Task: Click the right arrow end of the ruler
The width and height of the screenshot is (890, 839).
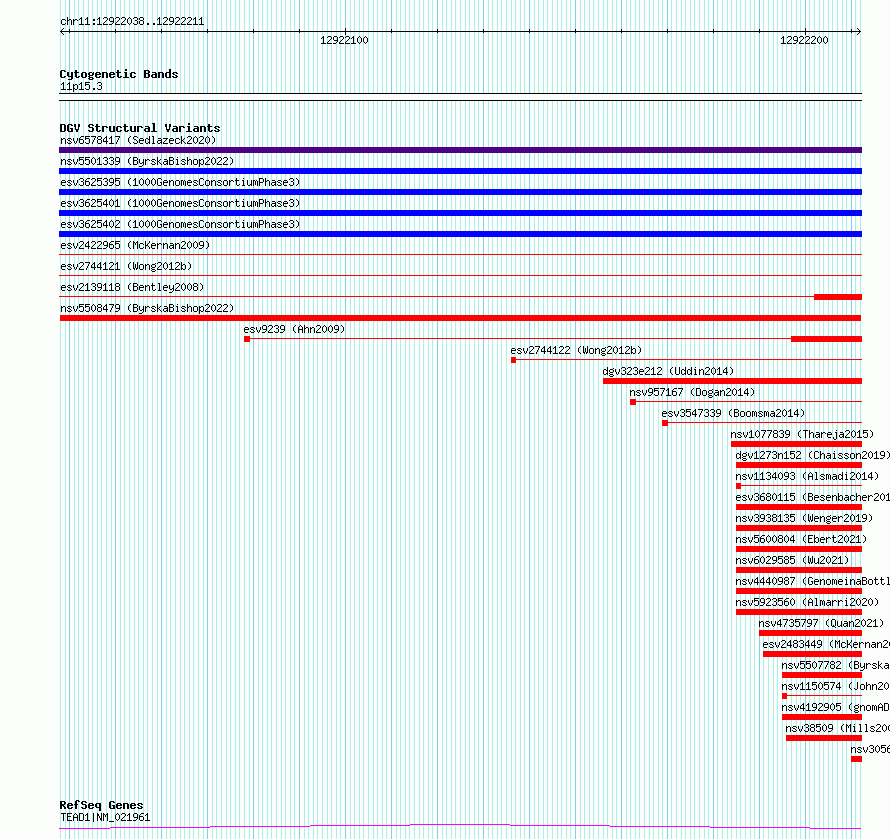Action: pyautogui.click(x=858, y=32)
